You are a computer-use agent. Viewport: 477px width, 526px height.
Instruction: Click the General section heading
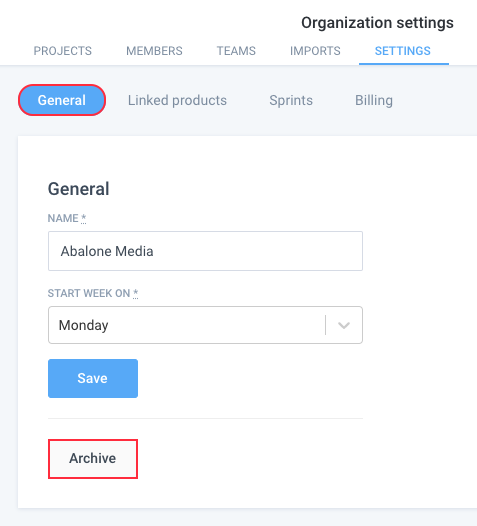click(x=78, y=189)
